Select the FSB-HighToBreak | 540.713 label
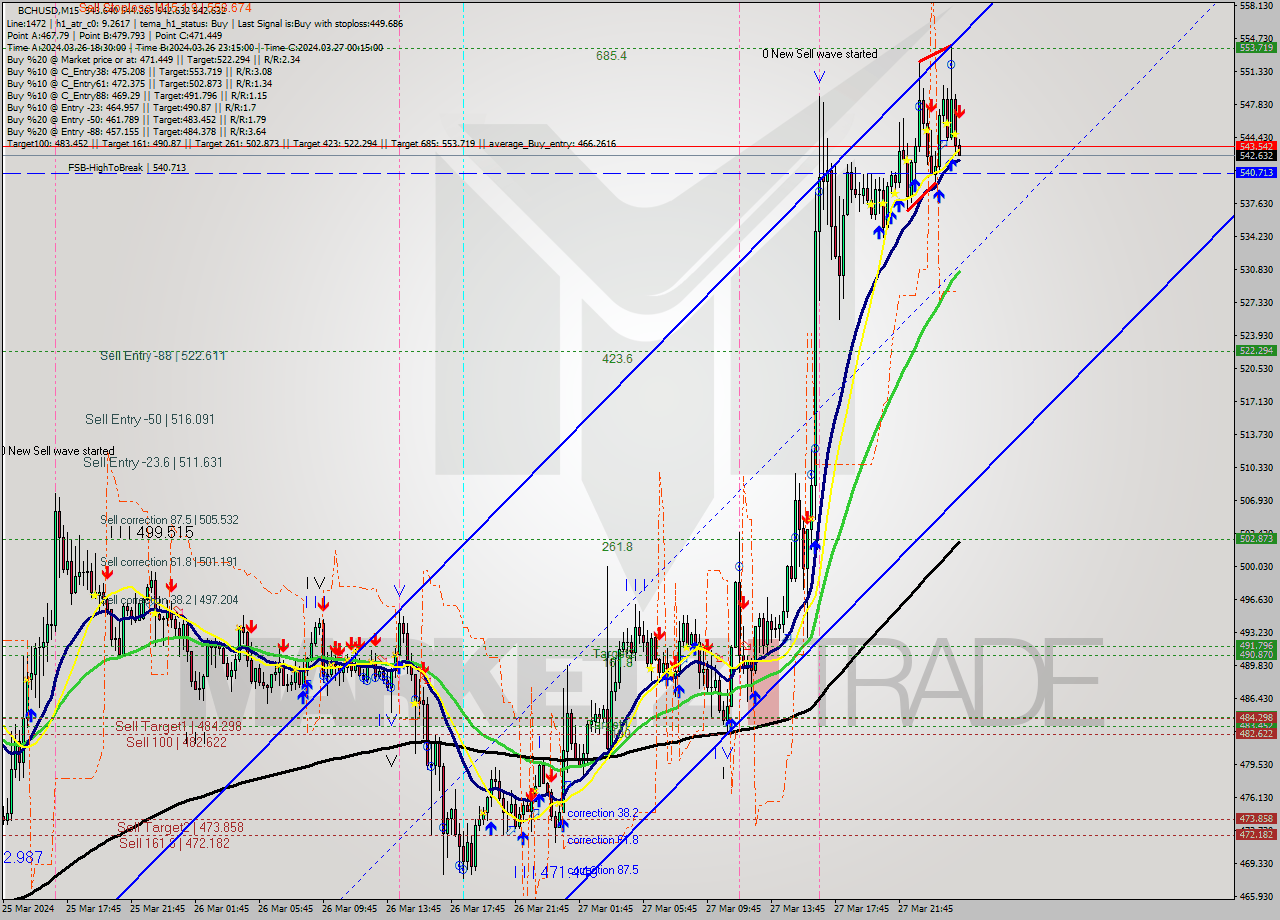This screenshot has width=1280, height=920. click(127, 168)
